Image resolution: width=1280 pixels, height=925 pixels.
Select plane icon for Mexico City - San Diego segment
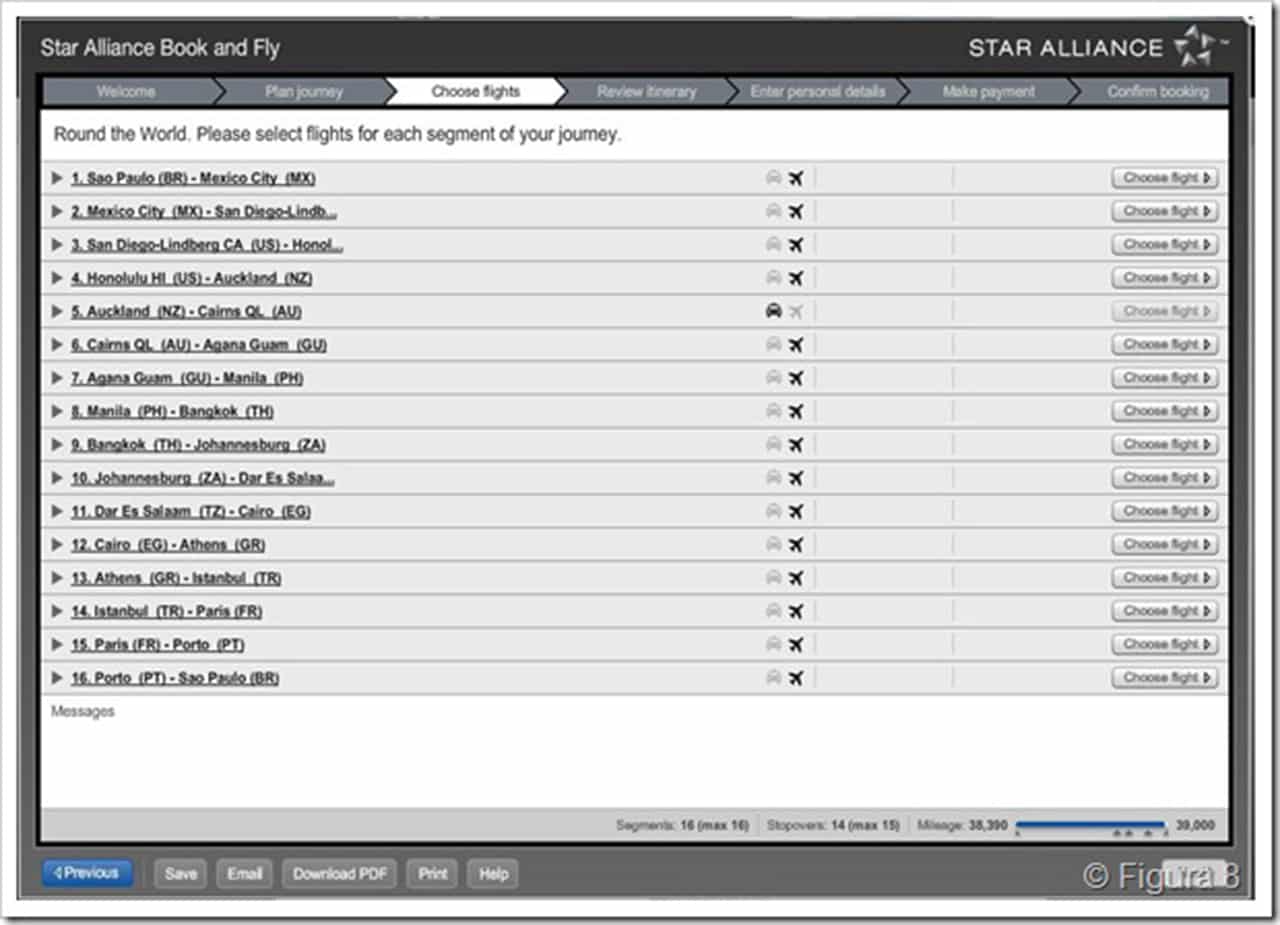pyautogui.click(x=796, y=212)
